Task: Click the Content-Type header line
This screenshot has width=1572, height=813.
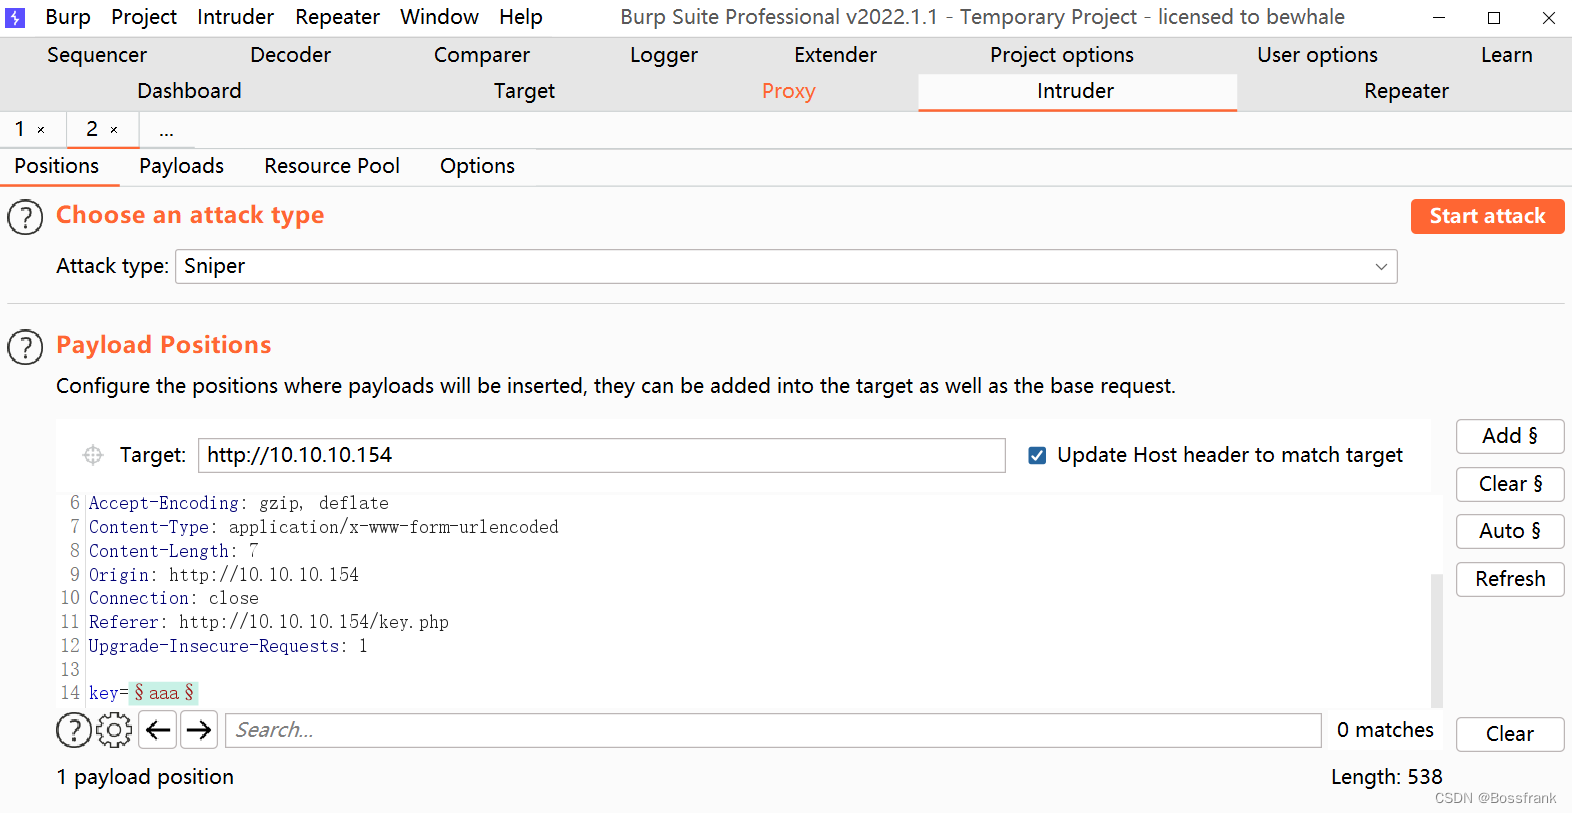Action: [324, 527]
